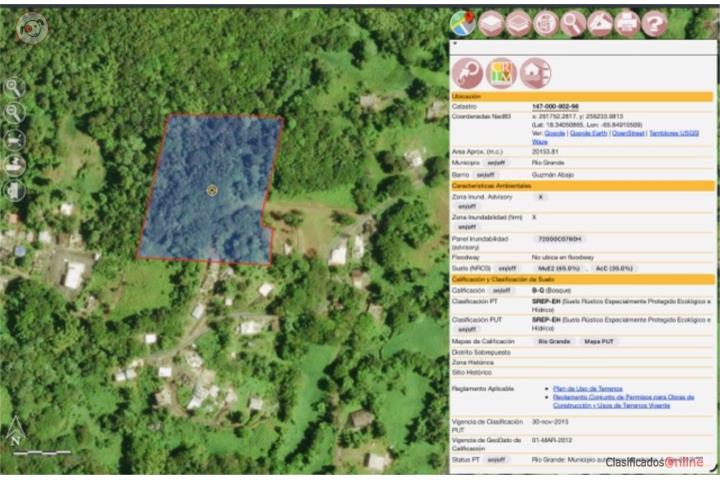This screenshot has height=480, width=720.
Task: Toggle the on/off switch beside Barrio
Action: coord(485,175)
